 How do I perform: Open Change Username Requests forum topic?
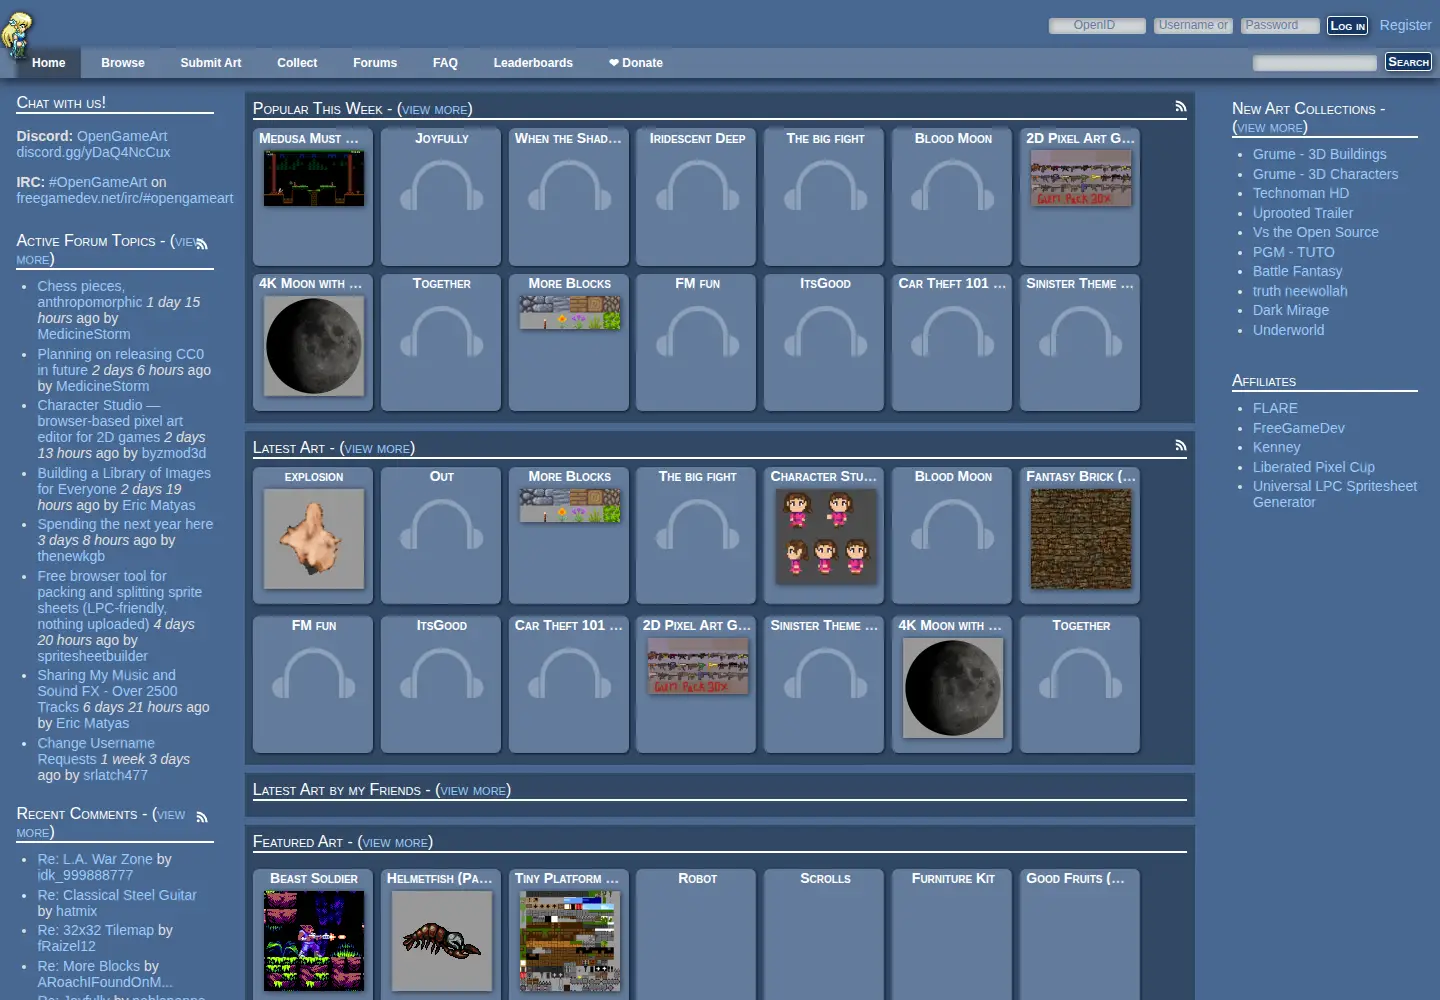click(96, 751)
